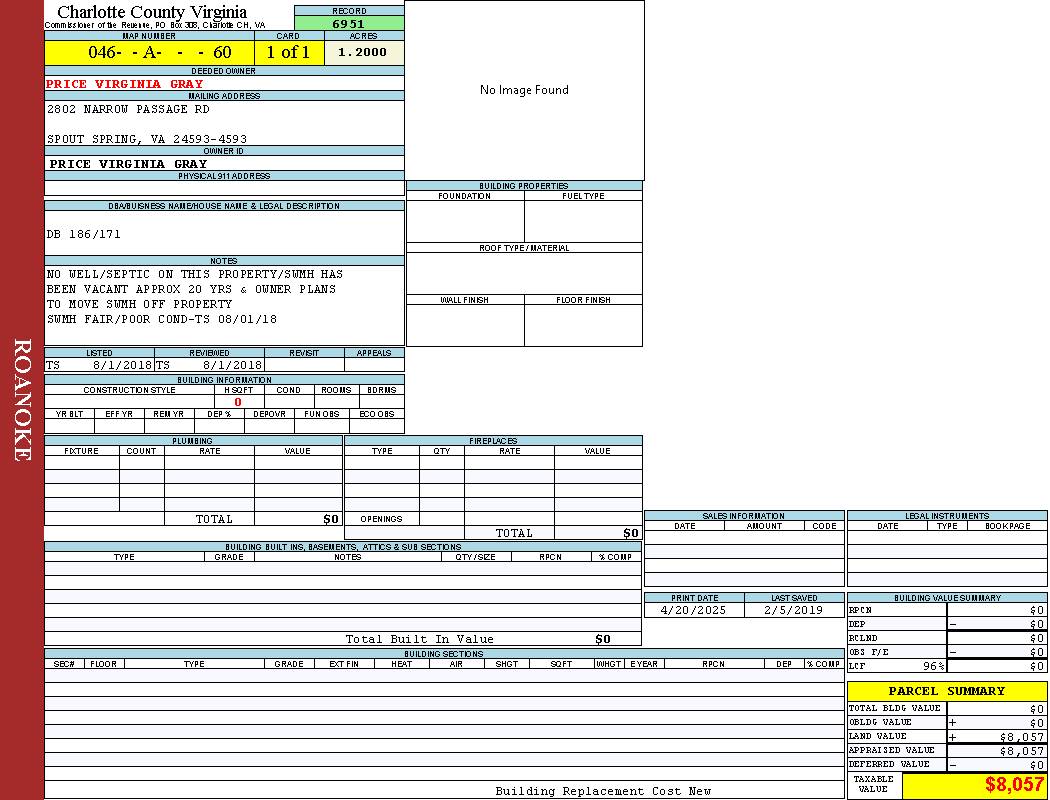The height and width of the screenshot is (800, 1050).
Task: Click the 'No Image Found' photo placeholder
Action: (x=524, y=90)
